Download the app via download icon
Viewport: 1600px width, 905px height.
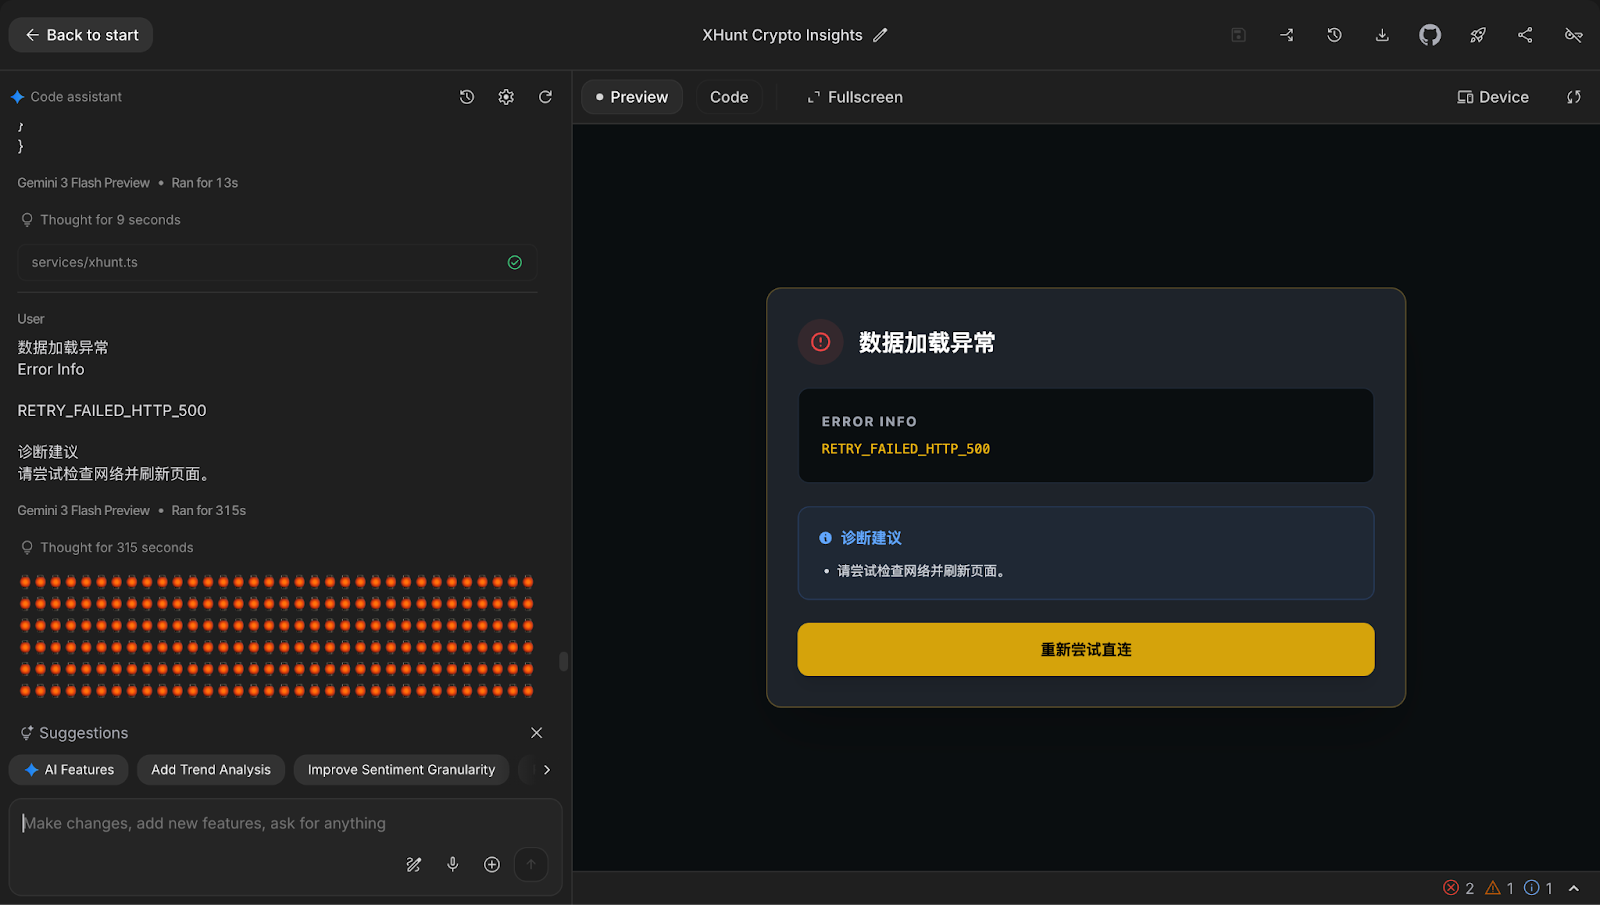coord(1382,35)
